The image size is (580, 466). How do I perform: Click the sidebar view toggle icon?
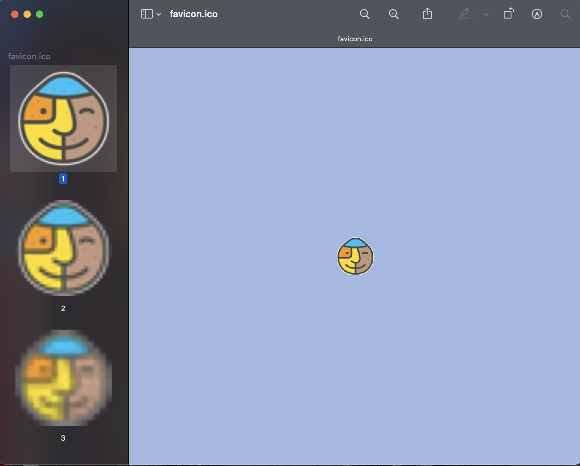point(146,14)
